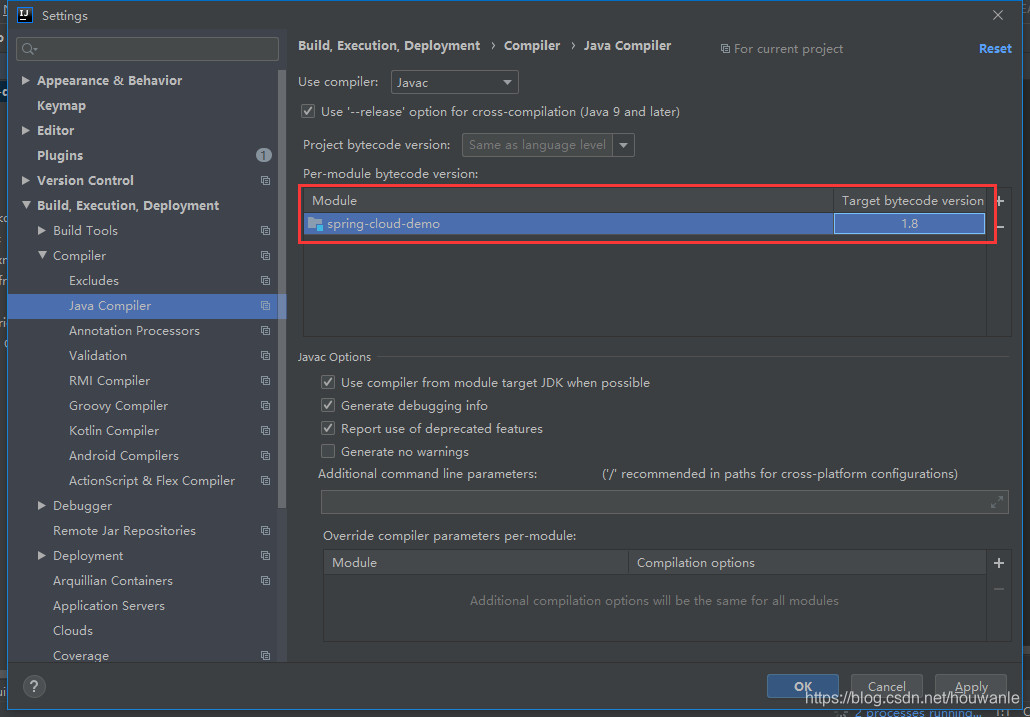
Task: Expand the Deployment node arrow
Action: [42, 555]
